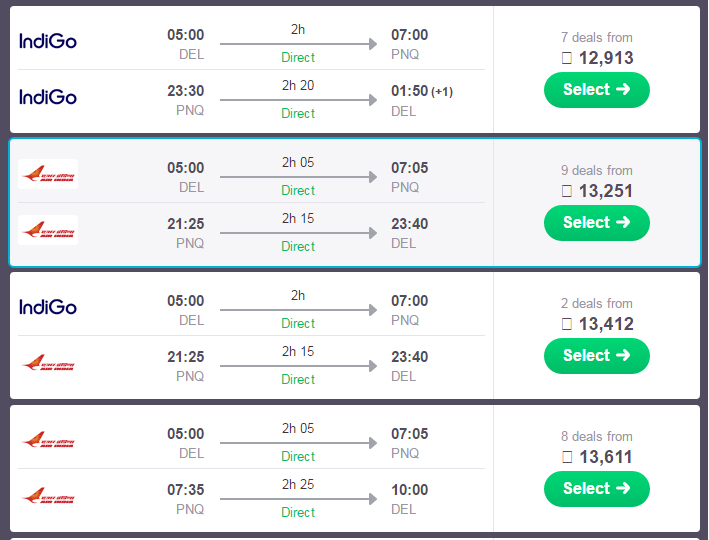The image size is (709, 540).
Task: Click the '8 deals from' label
Action: pos(596,436)
